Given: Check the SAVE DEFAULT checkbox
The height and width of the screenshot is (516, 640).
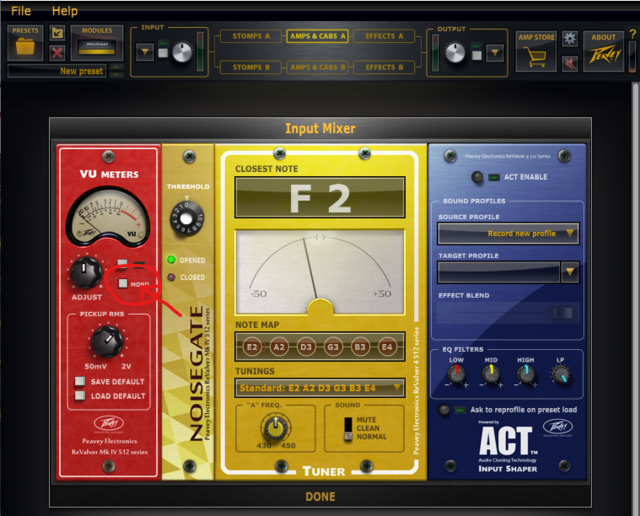Looking at the screenshot, I should click(80, 381).
